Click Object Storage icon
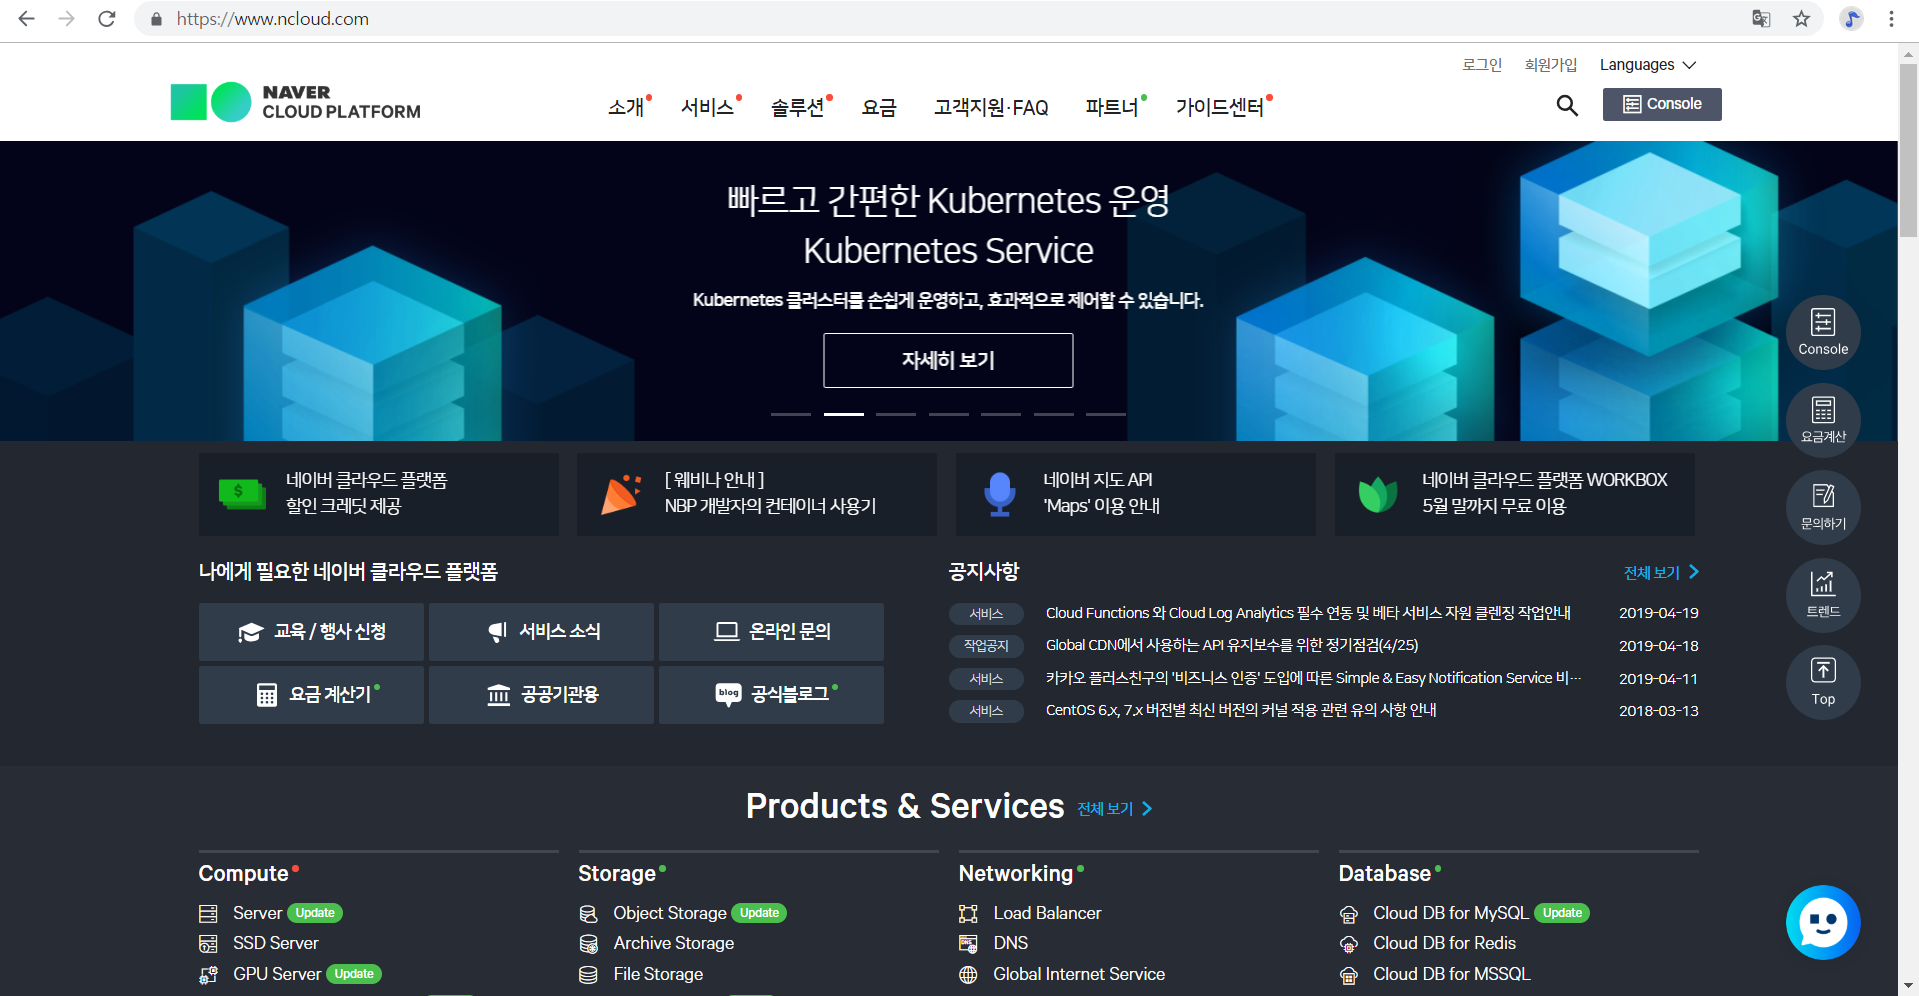 click(x=588, y=913)
